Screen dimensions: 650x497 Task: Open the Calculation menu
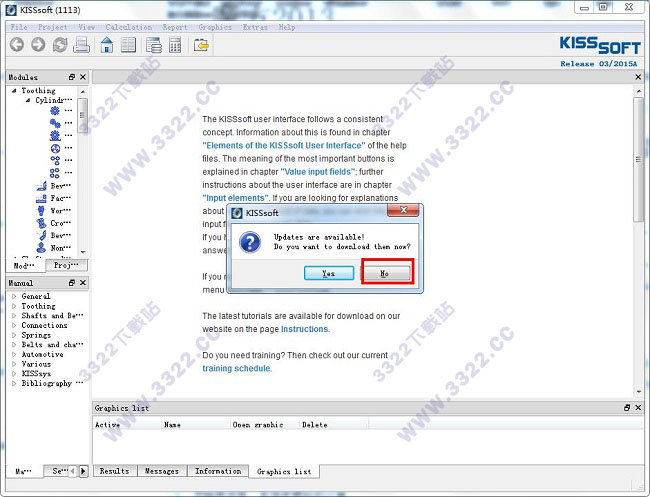pyautogui.click(x=129, y=27)
